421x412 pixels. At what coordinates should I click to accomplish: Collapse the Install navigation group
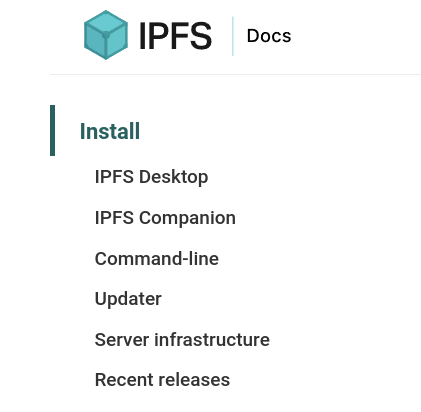pos(110,131)
